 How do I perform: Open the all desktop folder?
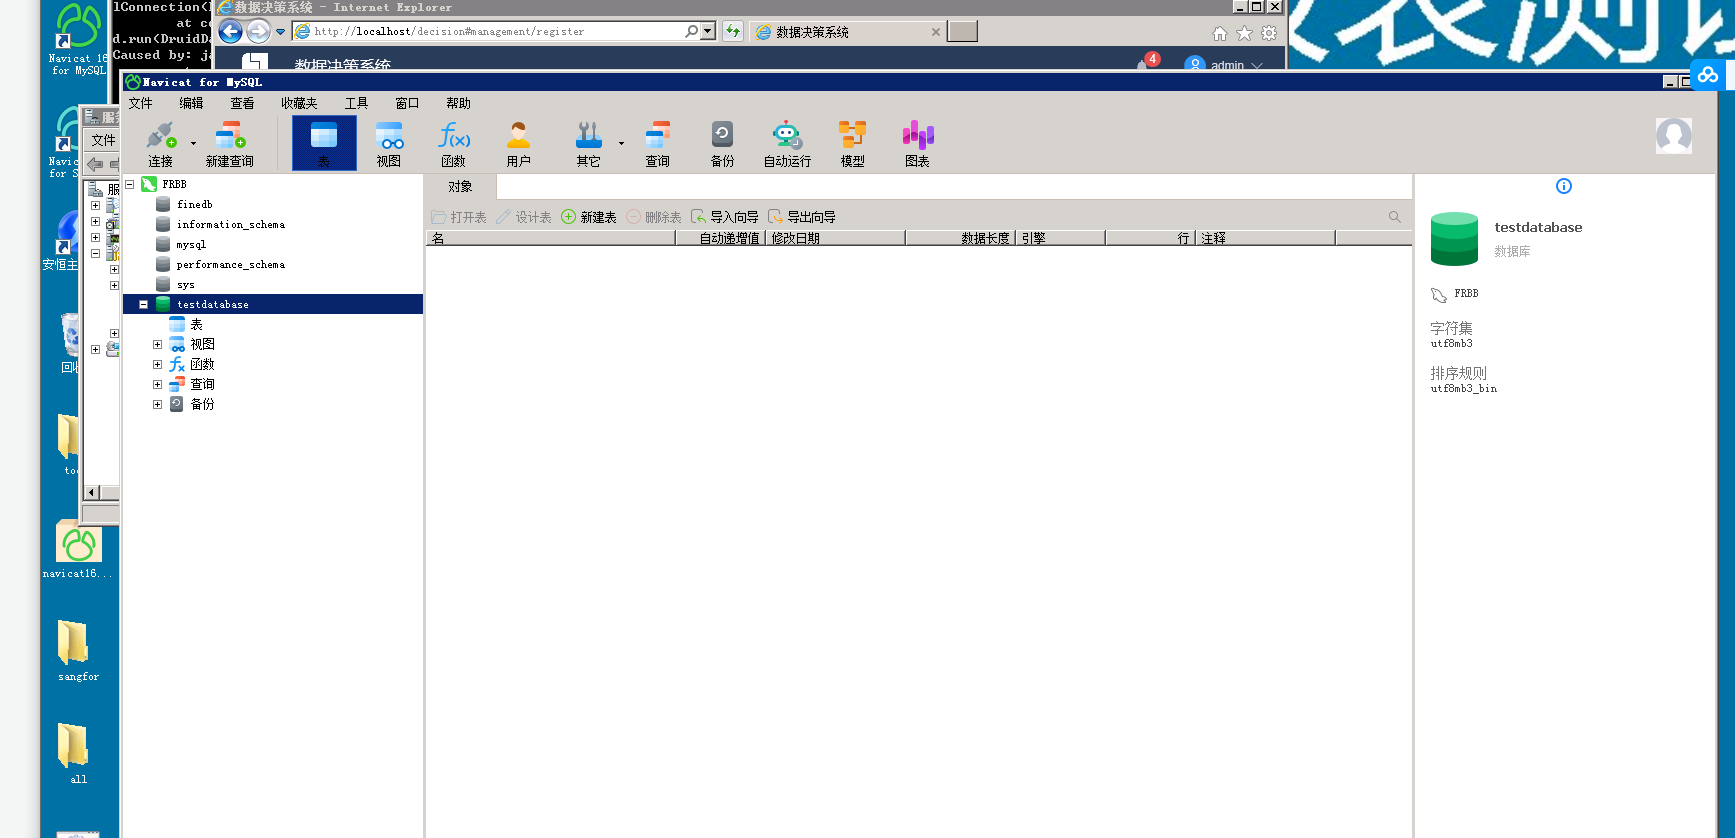pos(78,752)
